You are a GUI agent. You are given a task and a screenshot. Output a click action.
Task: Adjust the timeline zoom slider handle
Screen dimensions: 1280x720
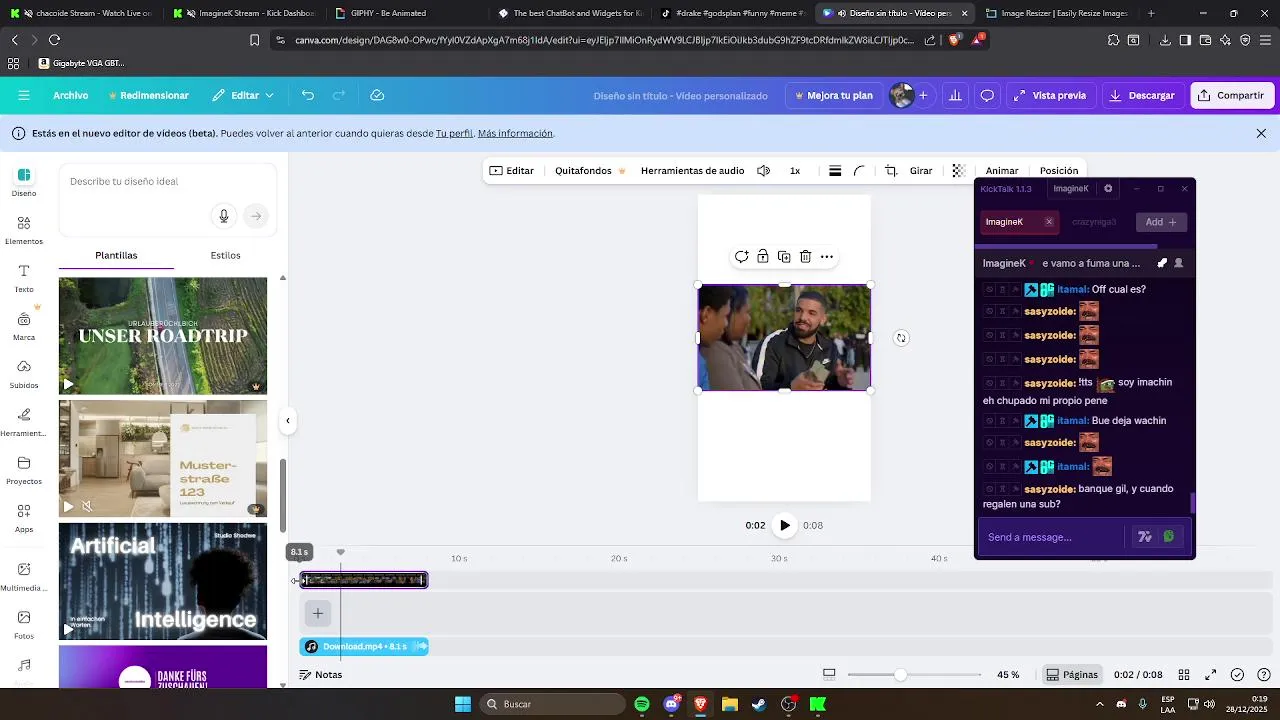[901, 675]
